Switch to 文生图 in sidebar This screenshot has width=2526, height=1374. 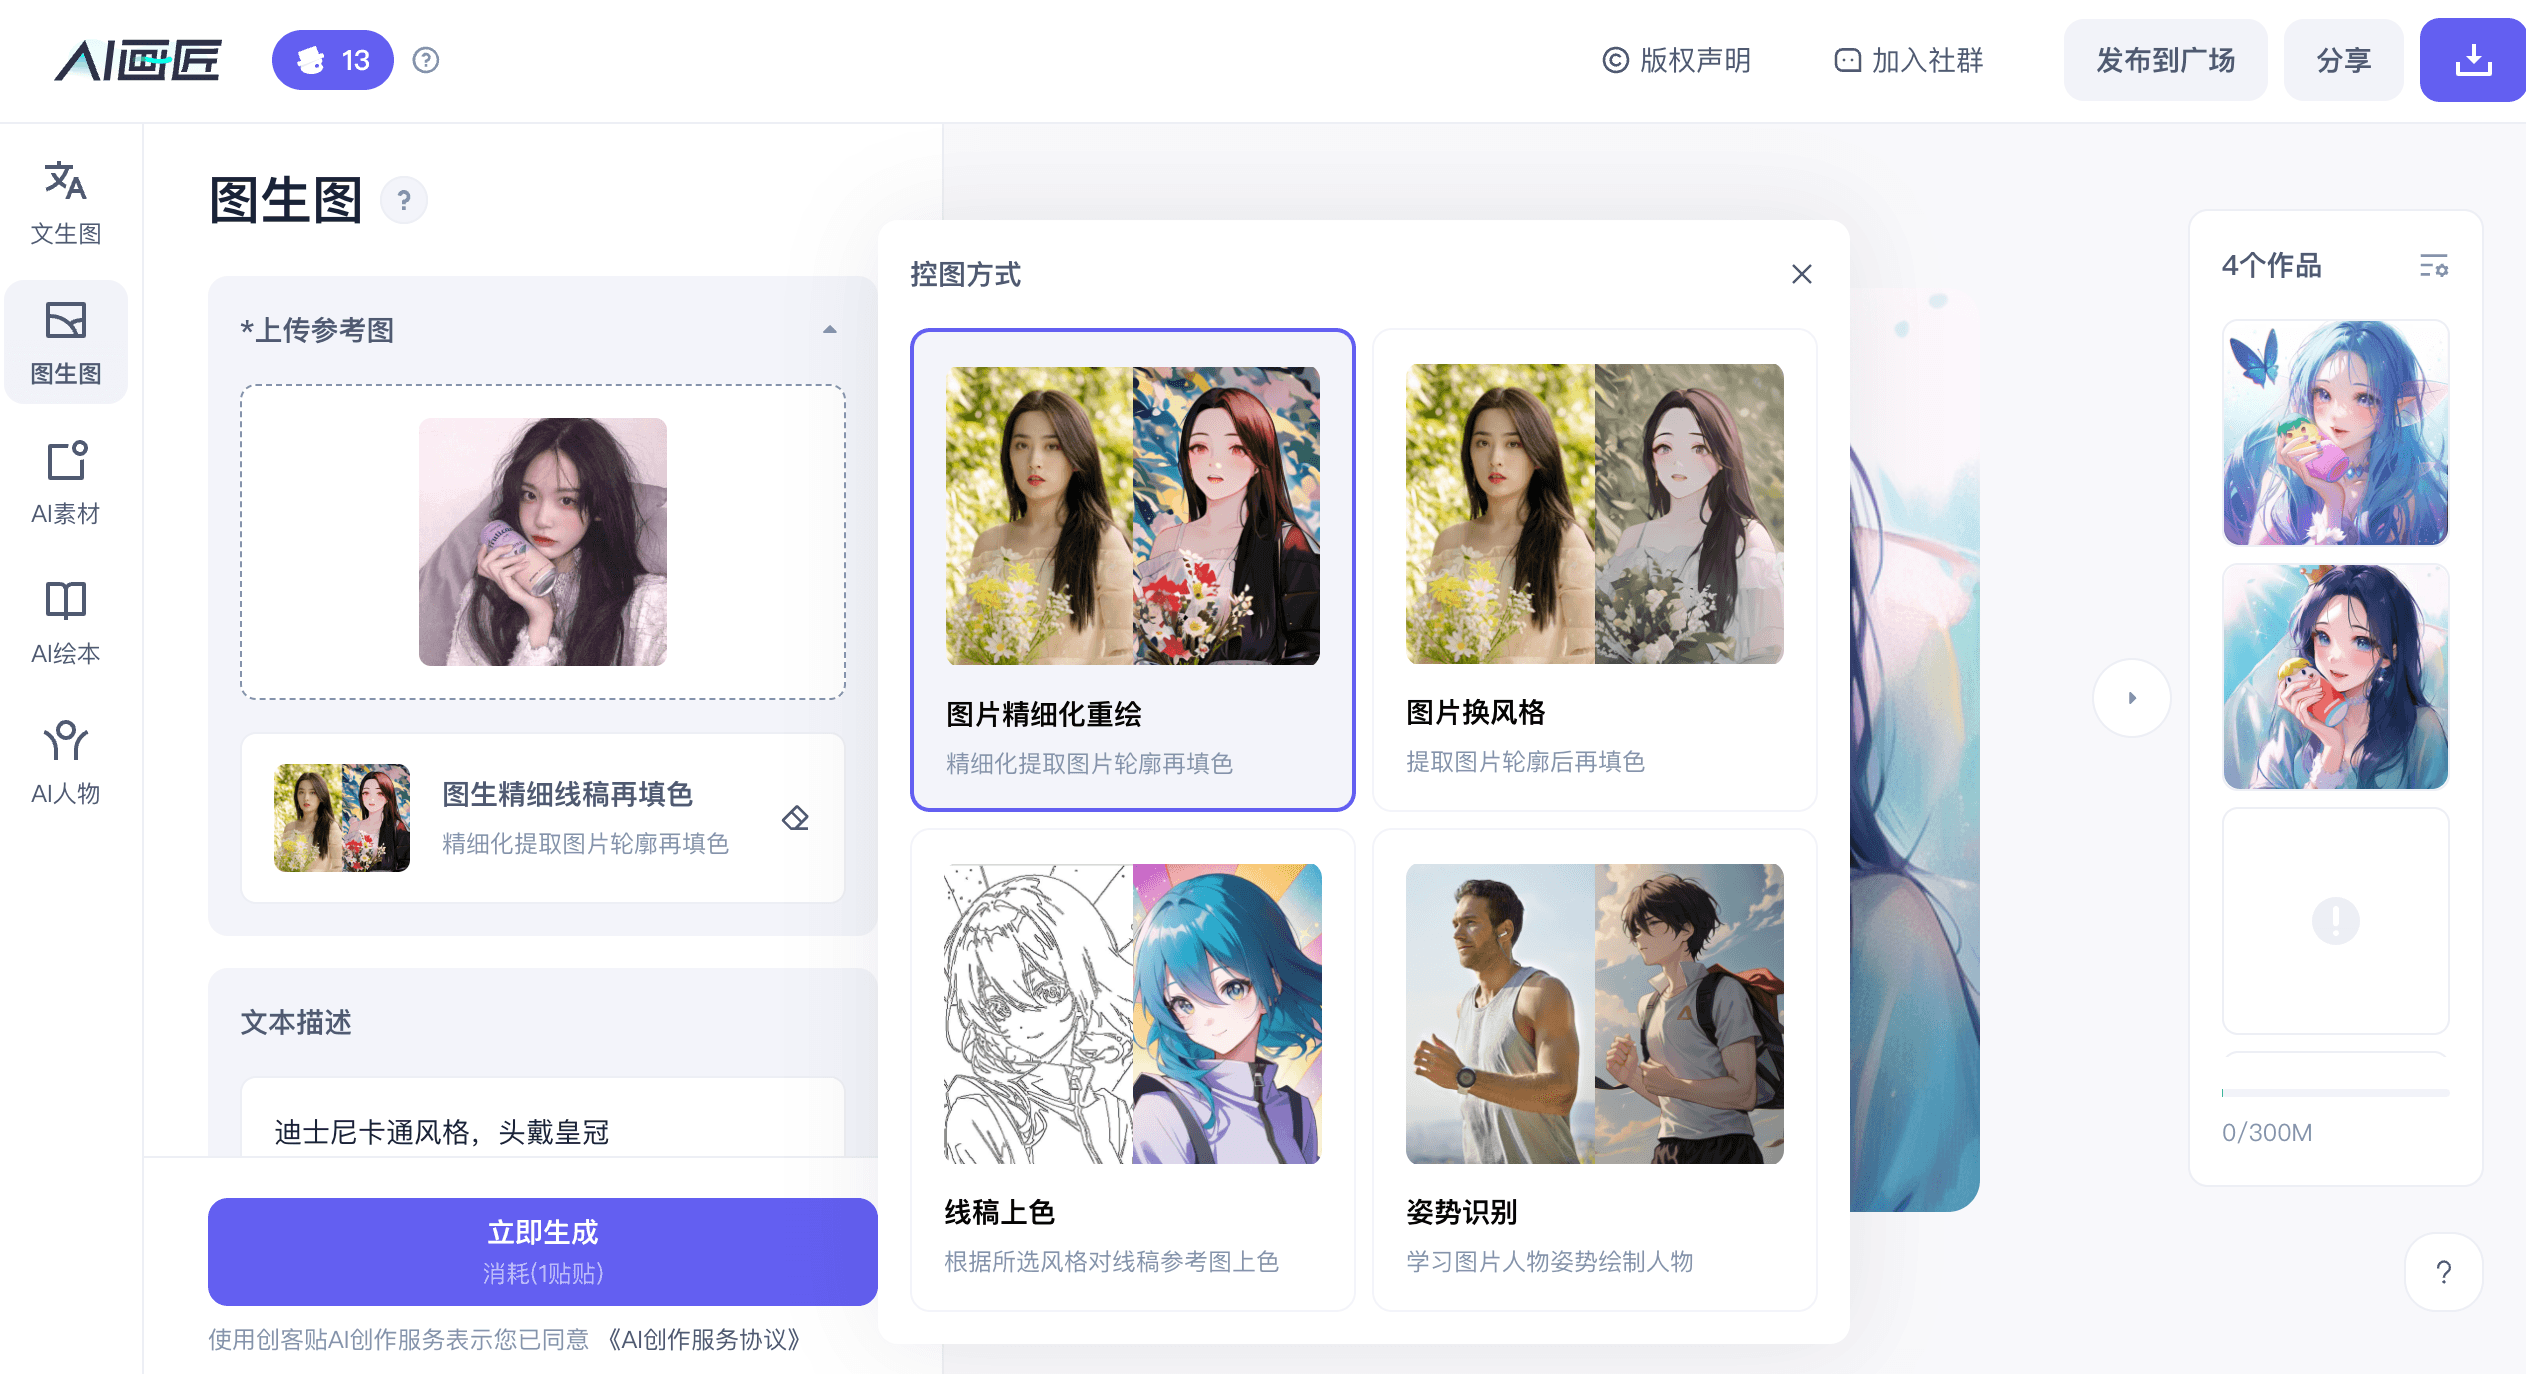pyautogui.click(x=66, y=203)
